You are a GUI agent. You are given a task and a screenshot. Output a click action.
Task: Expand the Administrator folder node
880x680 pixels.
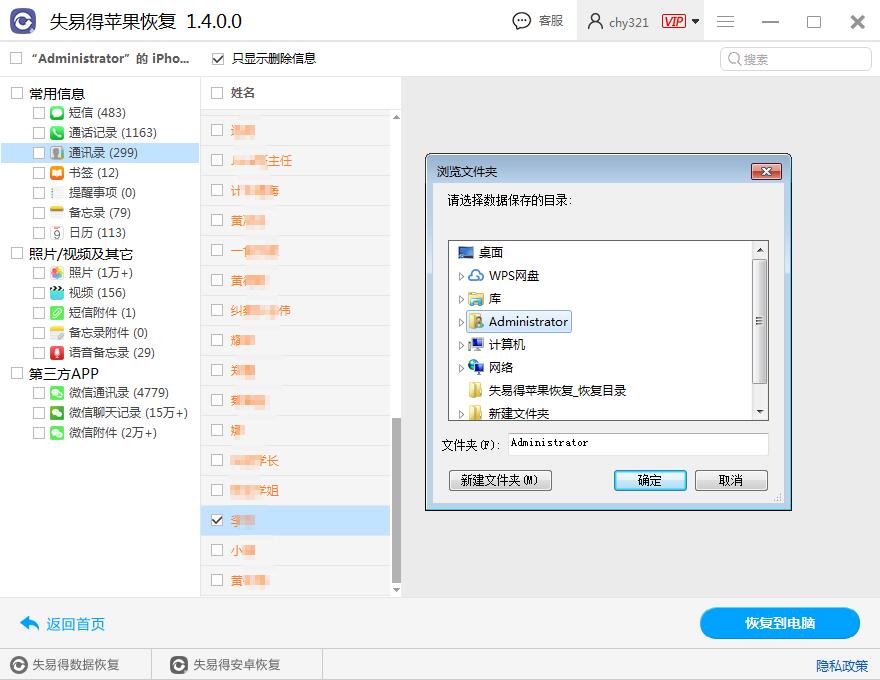pyautogui.click(x=461, y=322)
